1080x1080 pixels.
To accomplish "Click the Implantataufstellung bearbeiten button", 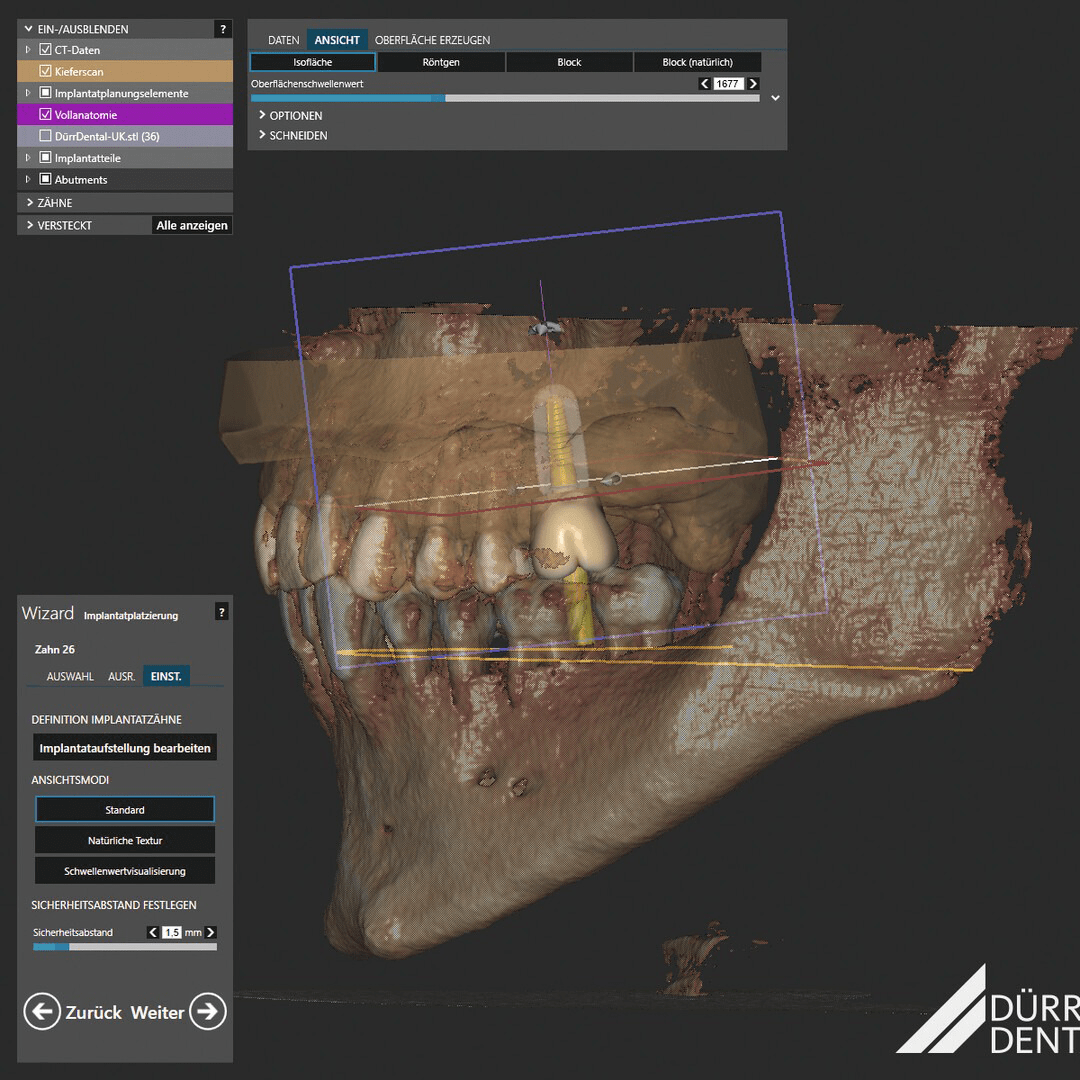I will [124, 747].
